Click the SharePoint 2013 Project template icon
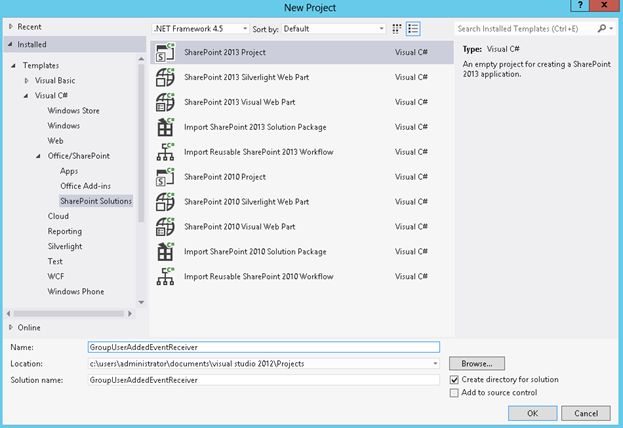 tap(165, 52)
